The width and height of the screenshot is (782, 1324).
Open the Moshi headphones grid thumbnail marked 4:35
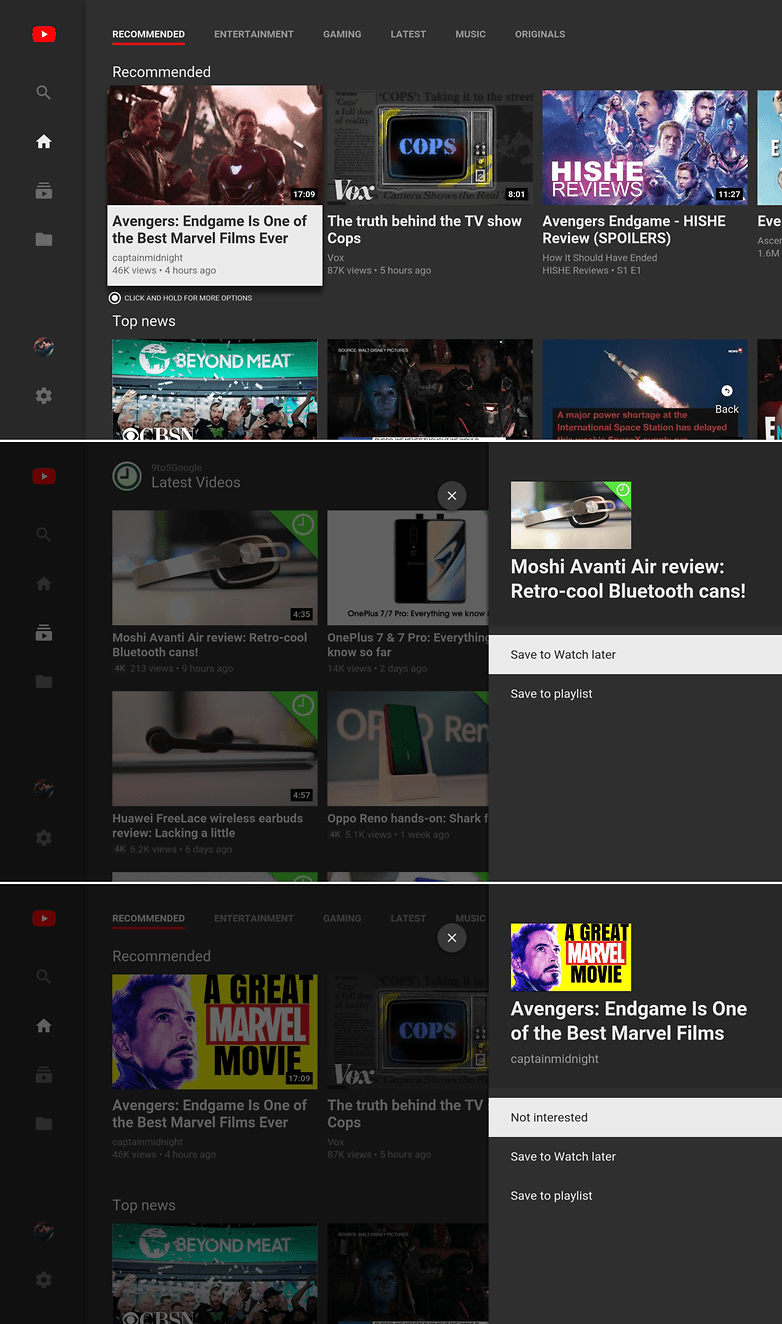click(x=215, y=568)
